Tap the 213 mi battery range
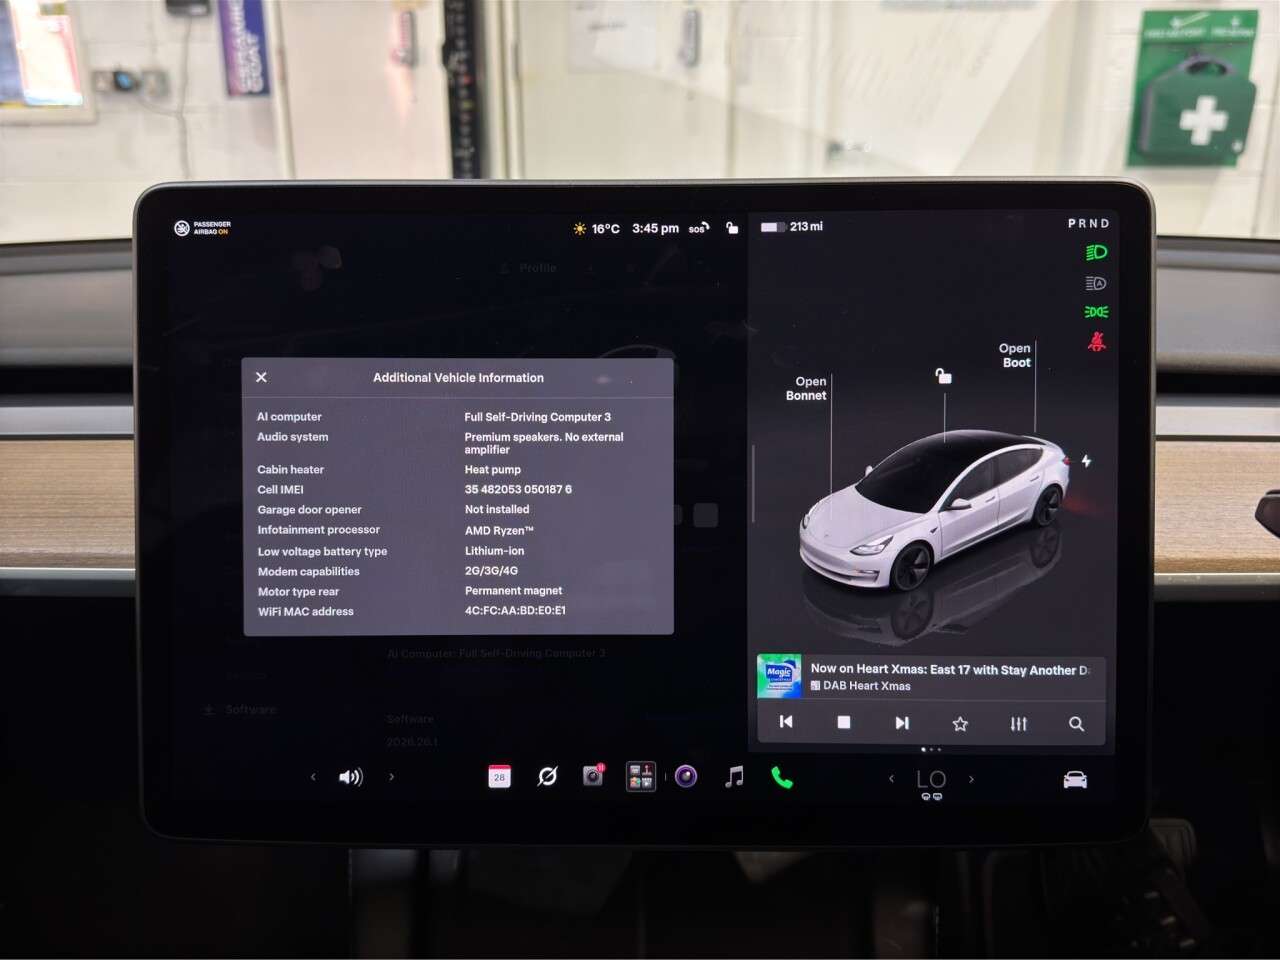The width and height of the screenshot is (1280, 960). click(x=792, y=227)
